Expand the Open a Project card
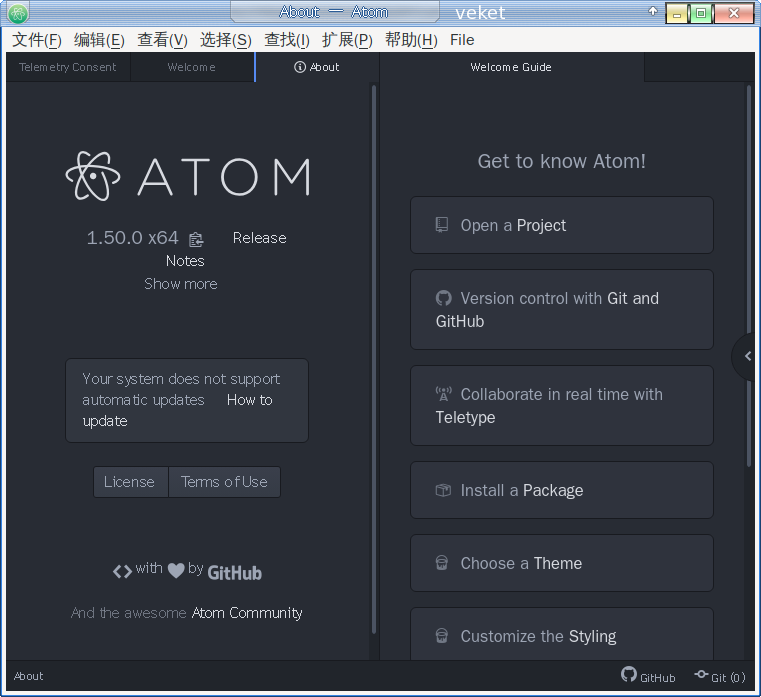 [x=562, y=225]
